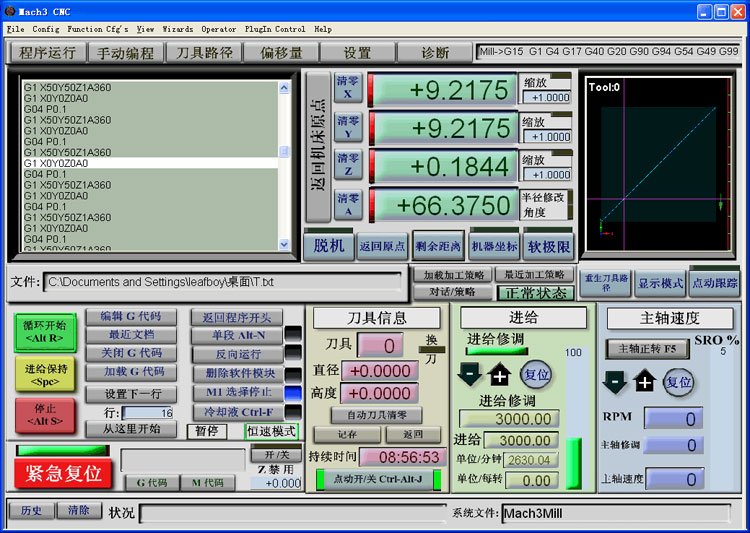This screenshot has width=750, height=533.
Task: Switch to the 诊断 diagnostics tab
Action: [435, 53]
